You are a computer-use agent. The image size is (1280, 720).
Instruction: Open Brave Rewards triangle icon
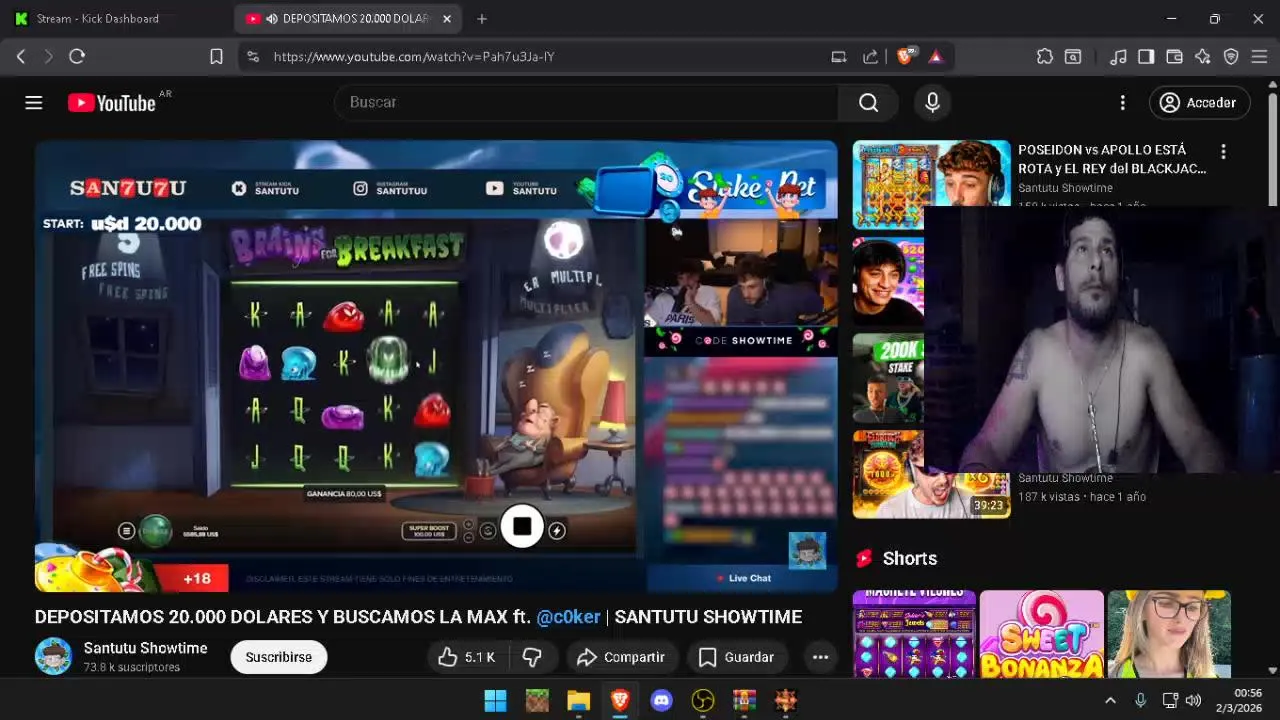pyautogui.click(x=935, y=57)
